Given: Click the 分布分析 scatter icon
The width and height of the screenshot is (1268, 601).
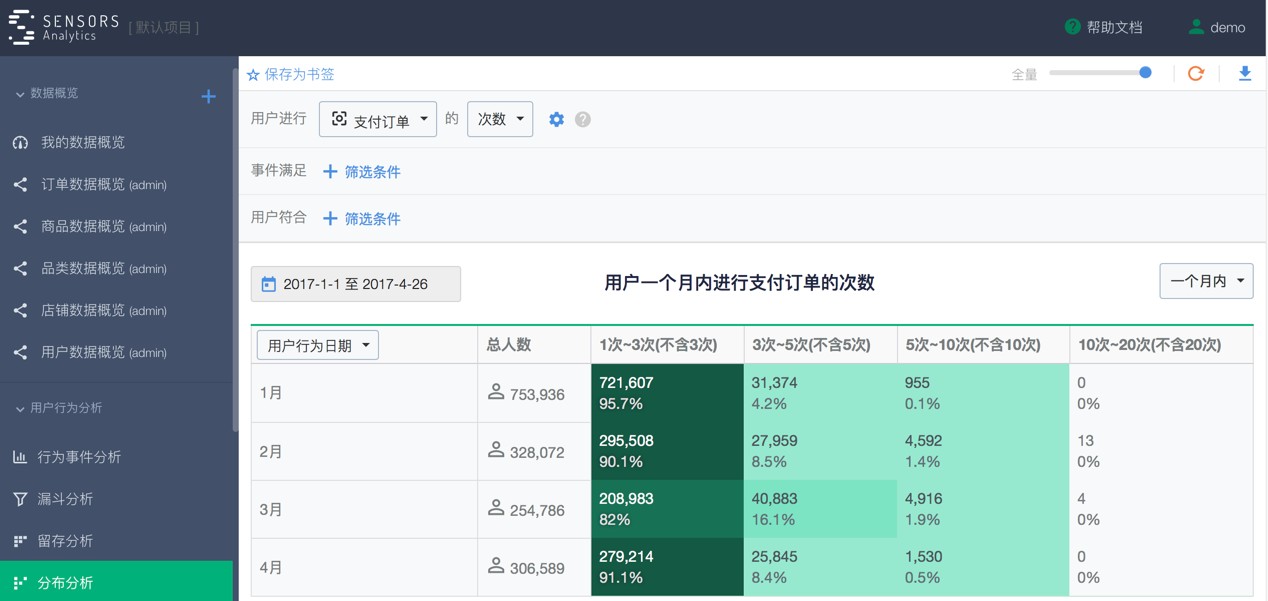Looking at the screenshot, I should pos(20,583).
